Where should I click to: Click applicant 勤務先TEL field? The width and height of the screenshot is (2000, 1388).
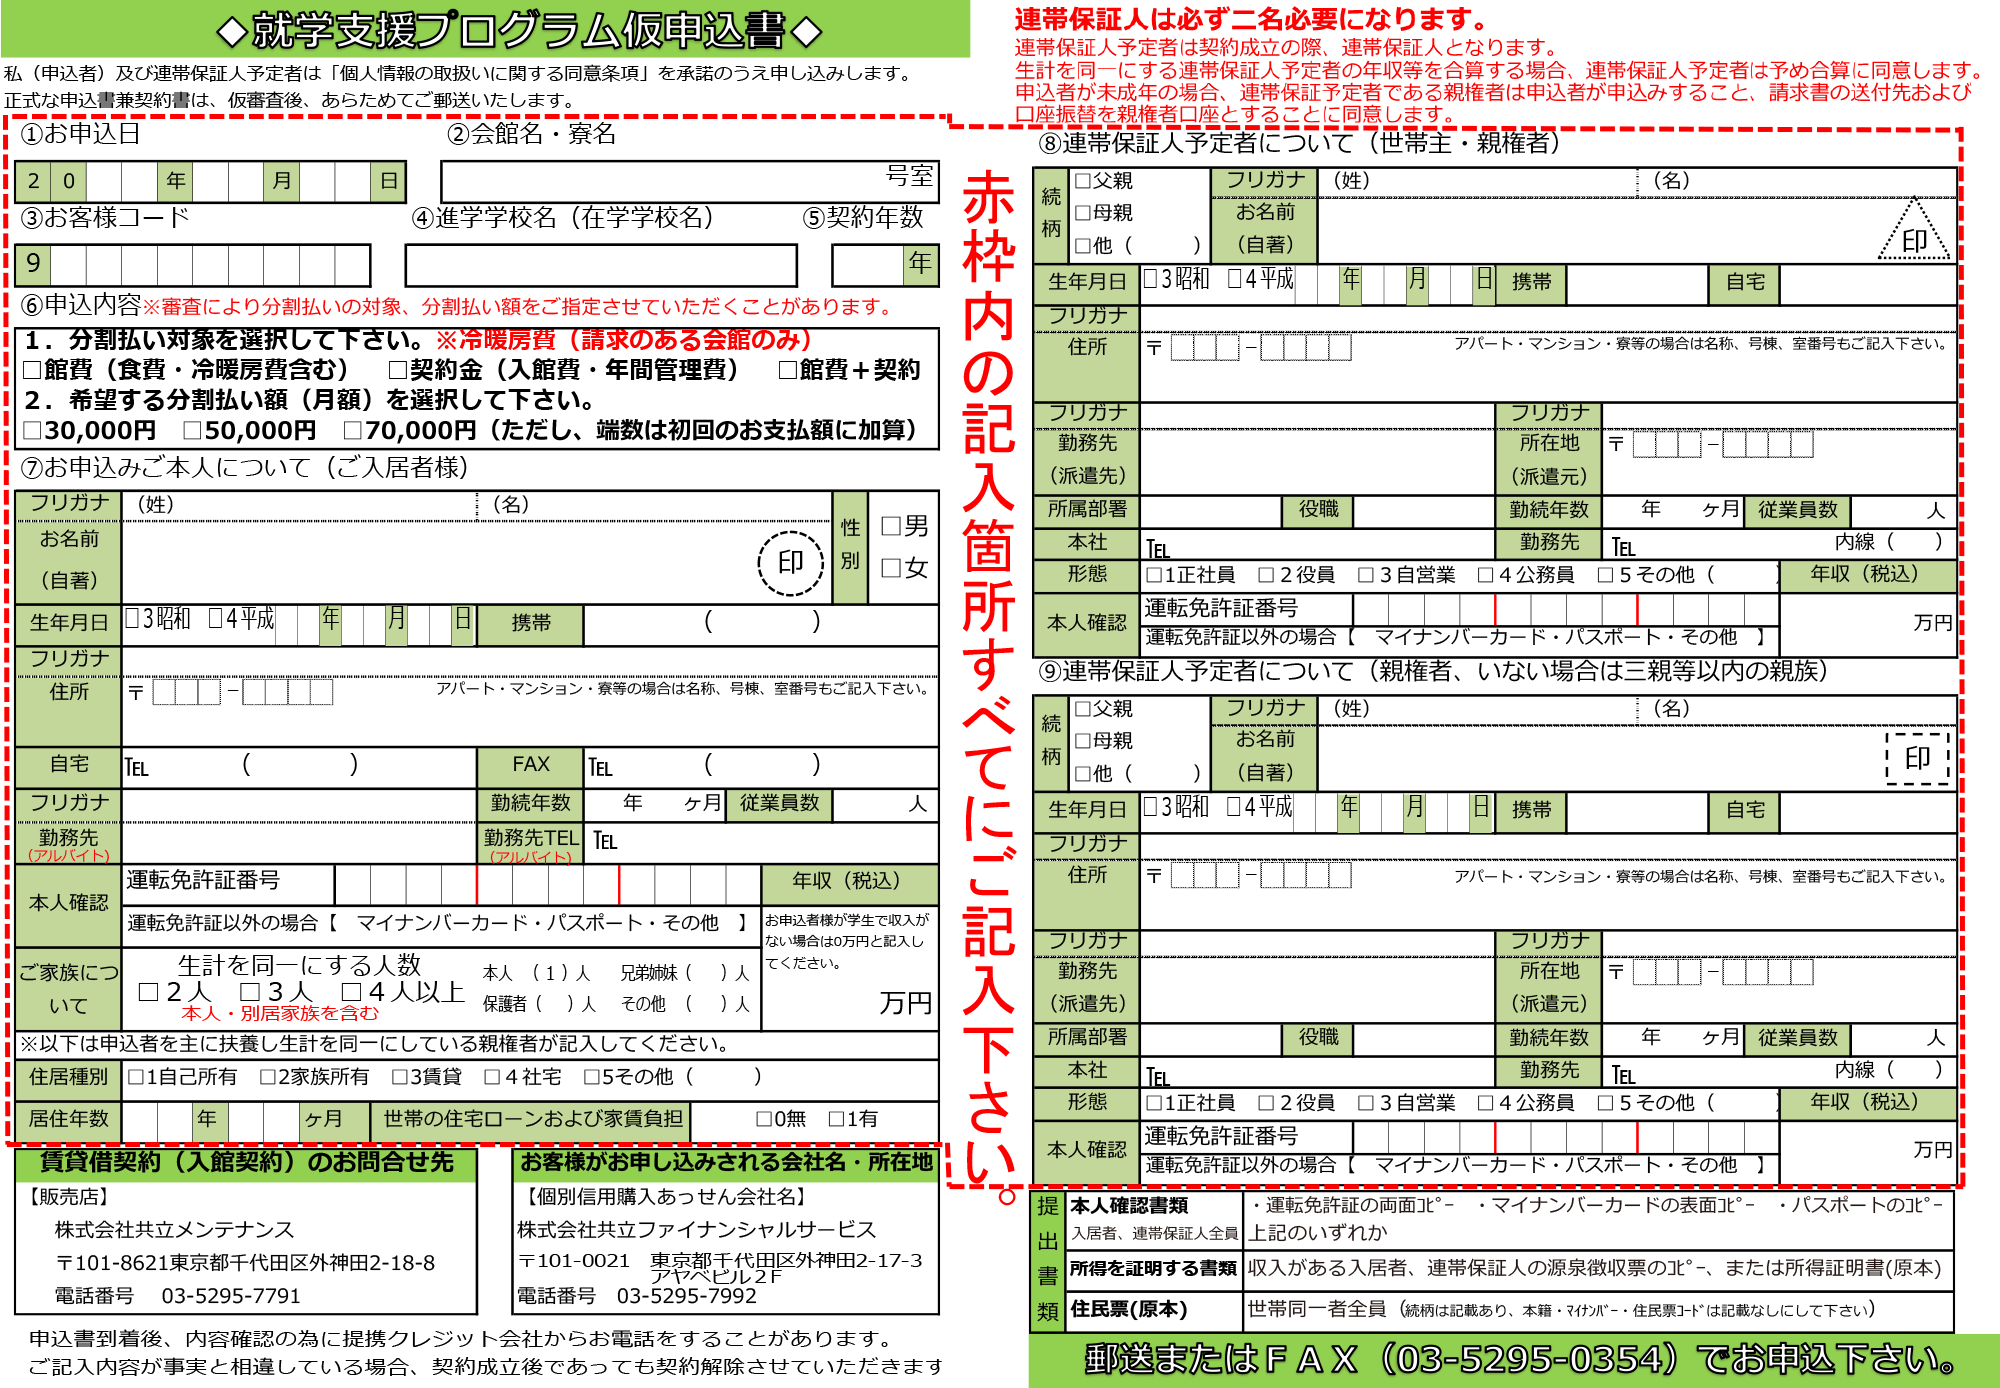[x=761, y=842]
